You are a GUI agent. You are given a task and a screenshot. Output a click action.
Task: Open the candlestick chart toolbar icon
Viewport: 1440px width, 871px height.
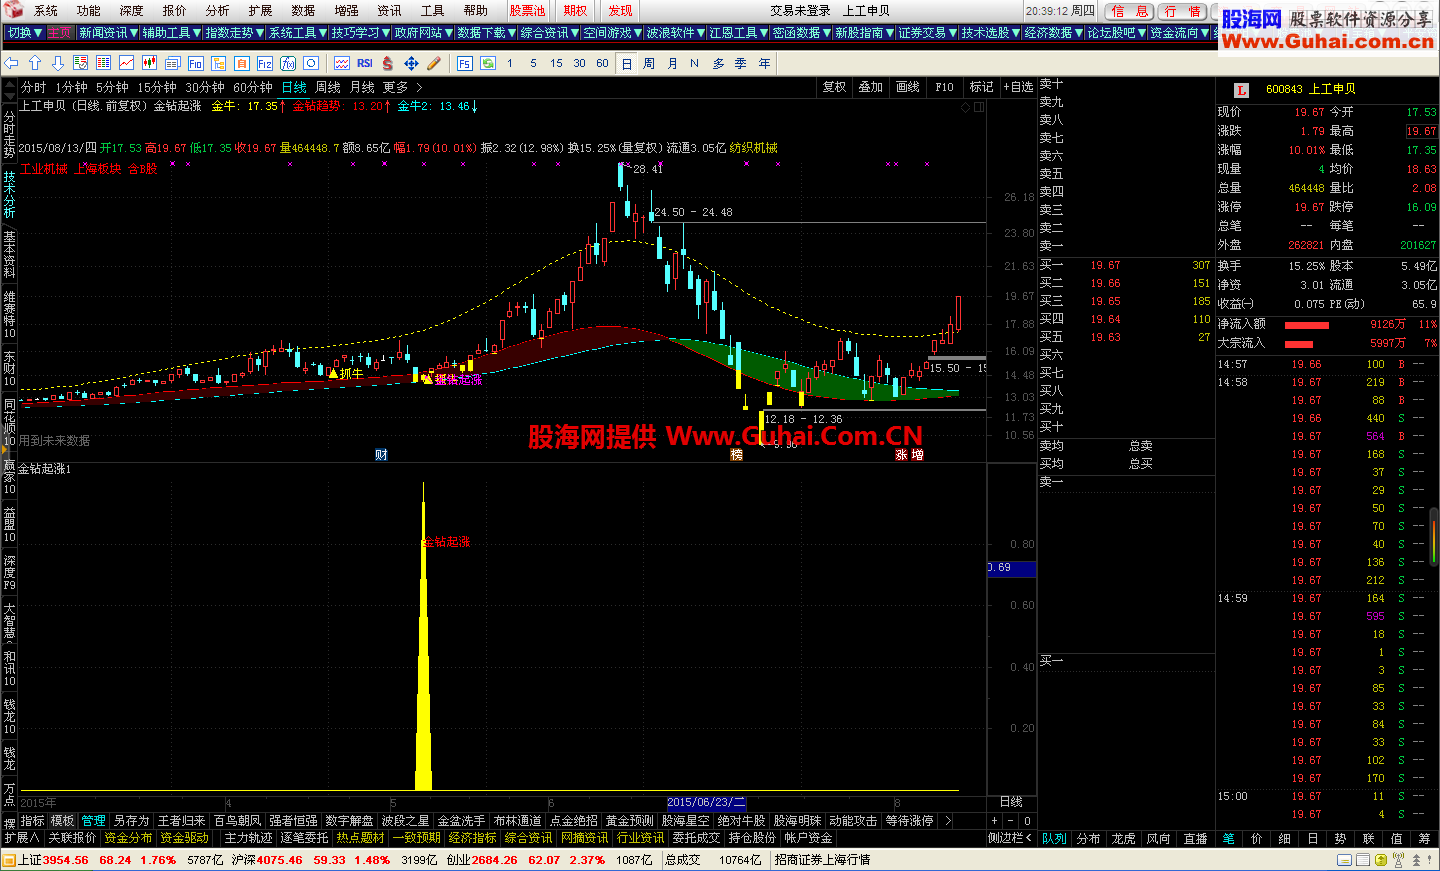tap(149, 63)
